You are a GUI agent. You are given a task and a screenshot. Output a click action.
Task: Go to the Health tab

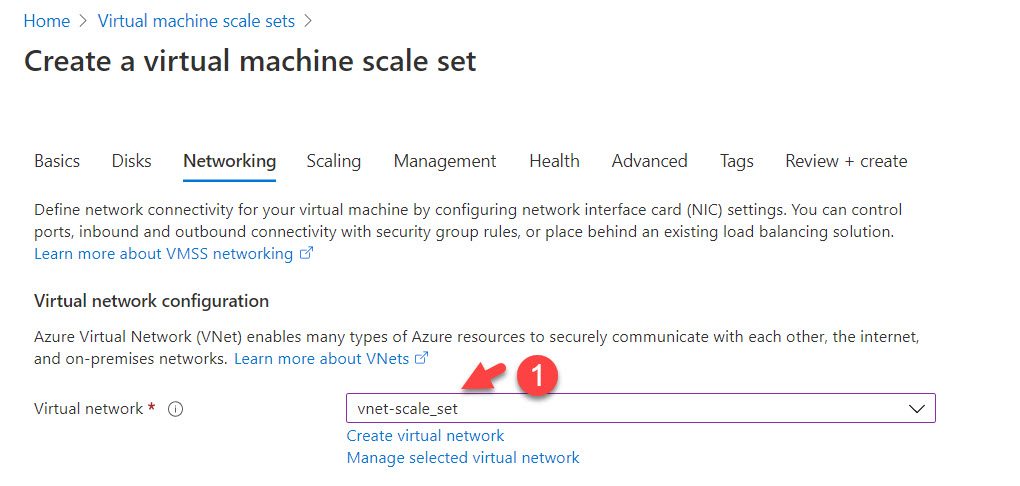tap(554, 161)
